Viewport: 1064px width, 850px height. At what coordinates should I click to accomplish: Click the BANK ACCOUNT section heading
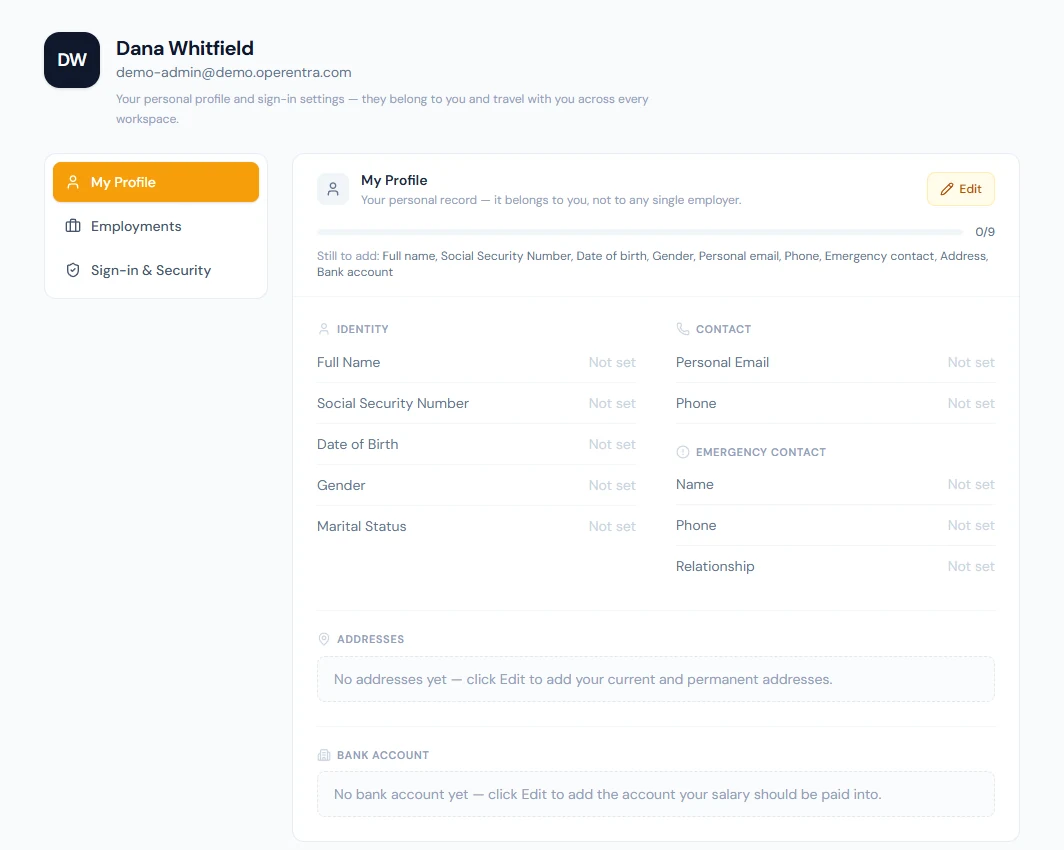[x=383, y=755]
